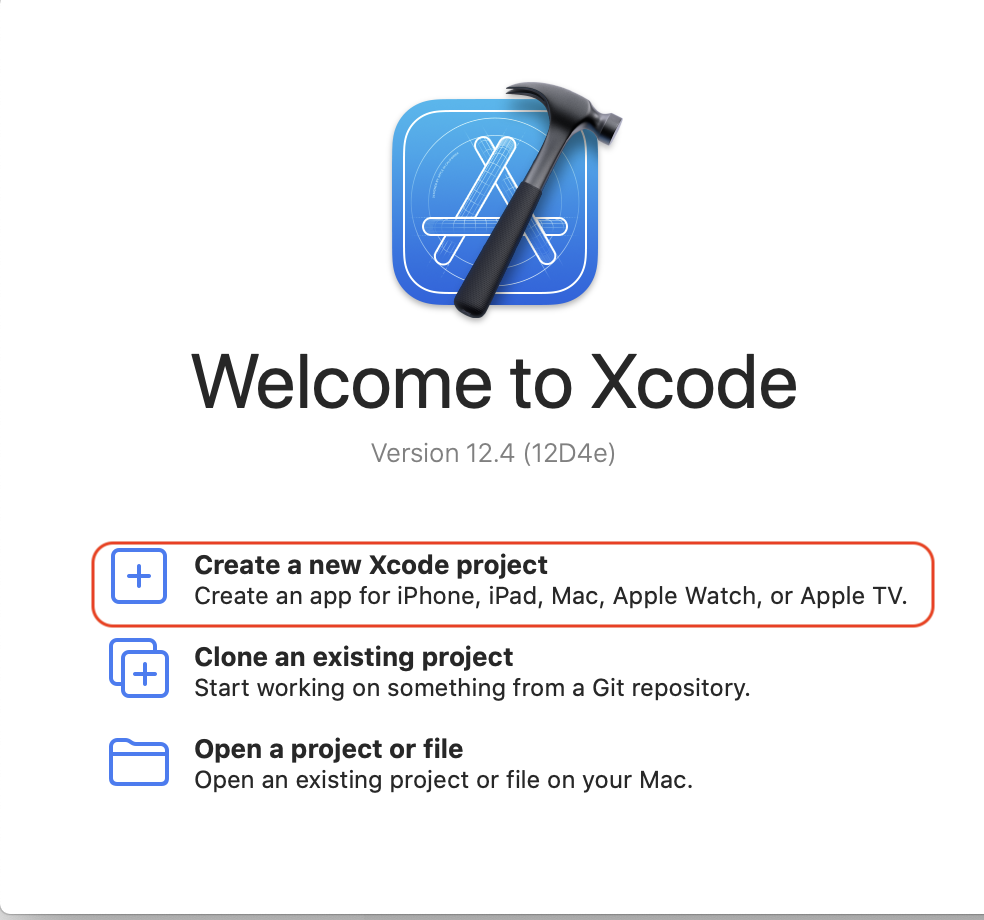Click the blueprint letter A in the logo

pos(495,201)
